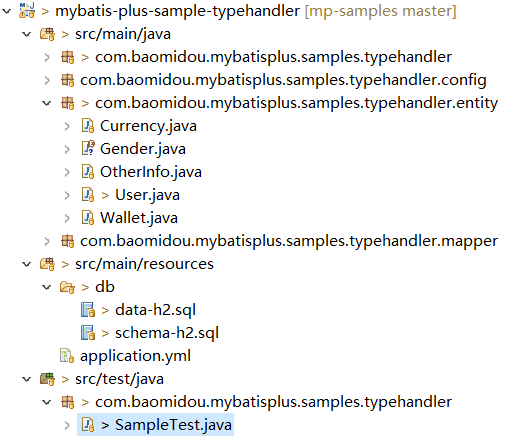Expand the User.java node
516x438 pixels.
67,195
